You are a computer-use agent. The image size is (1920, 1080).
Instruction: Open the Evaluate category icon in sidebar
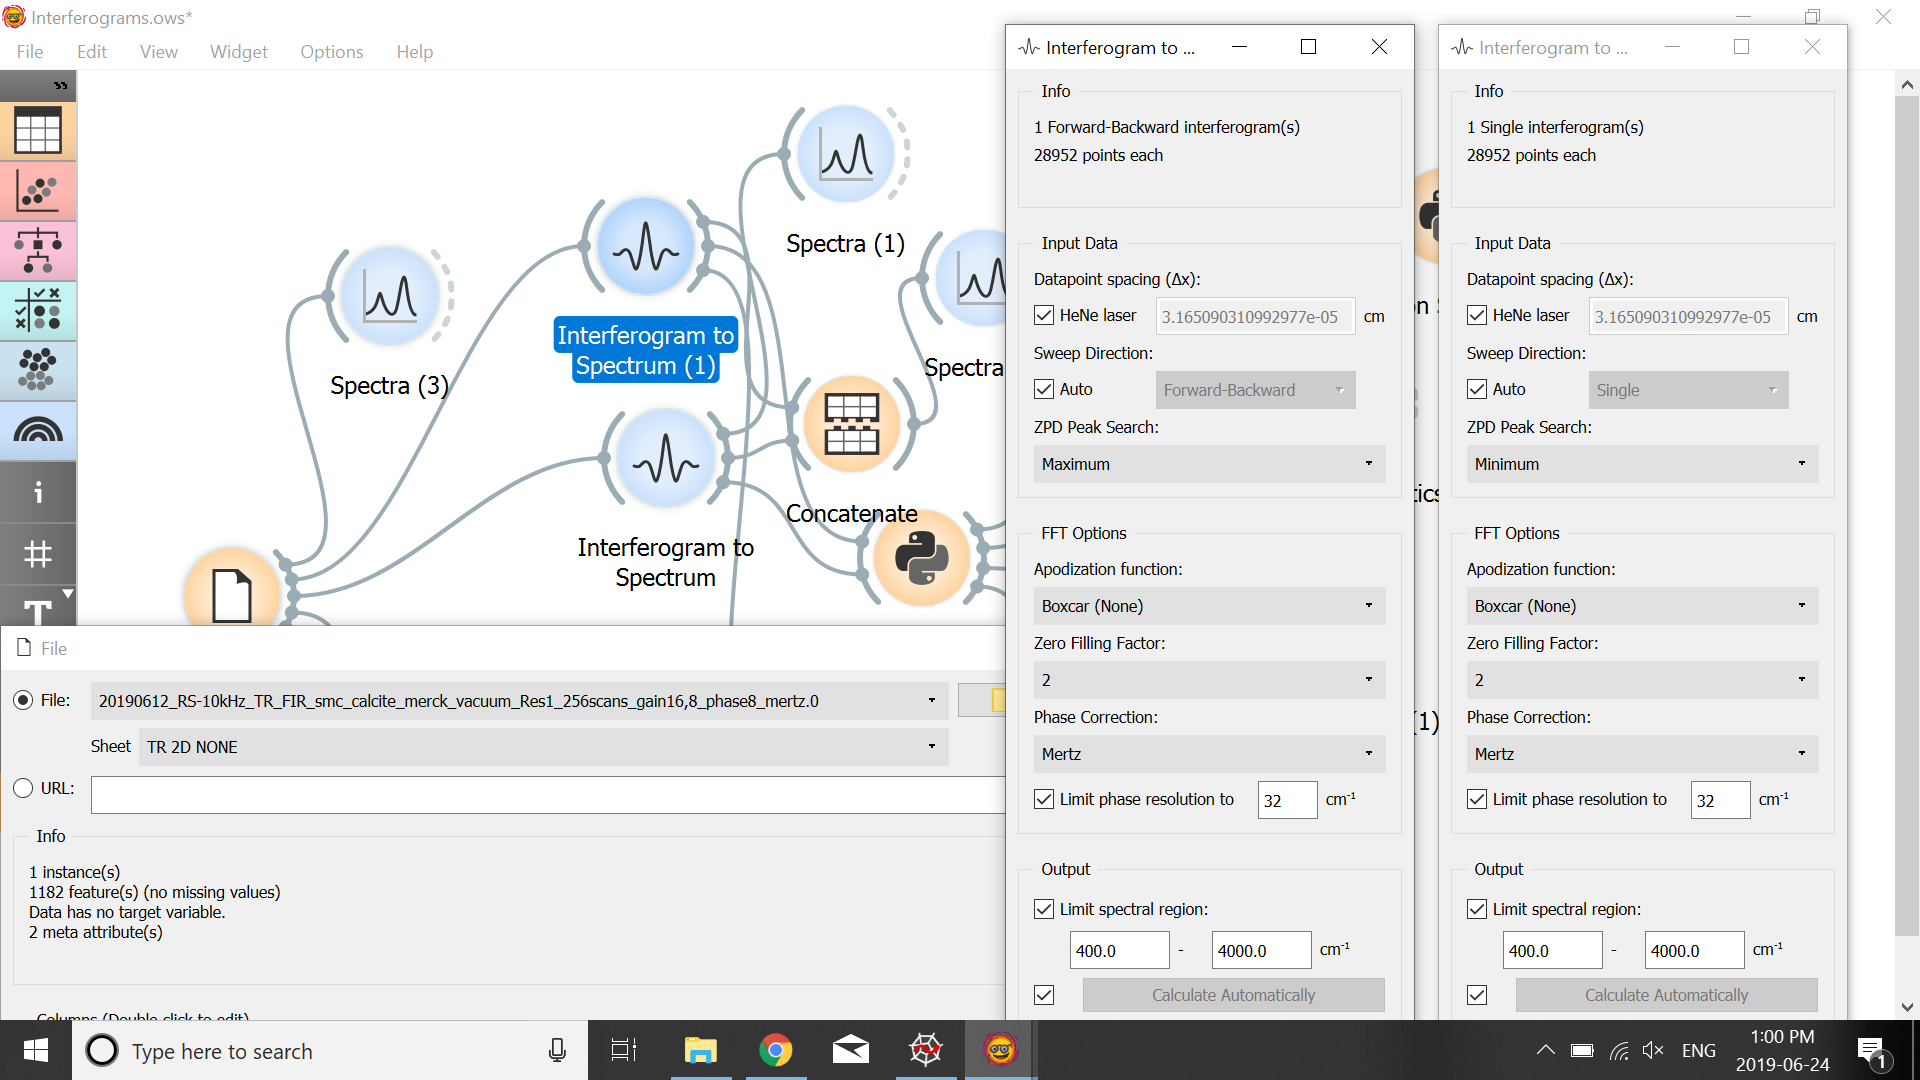38,310
